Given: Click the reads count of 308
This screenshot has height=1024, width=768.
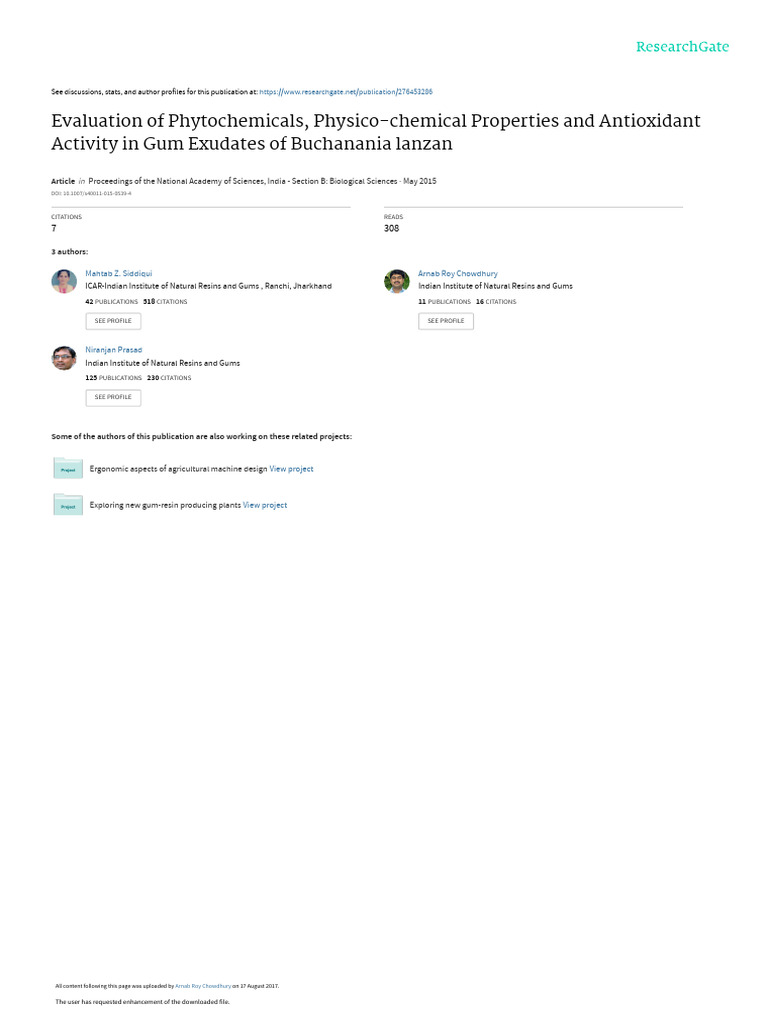Looking at the screenshot, I should point(391,229).
